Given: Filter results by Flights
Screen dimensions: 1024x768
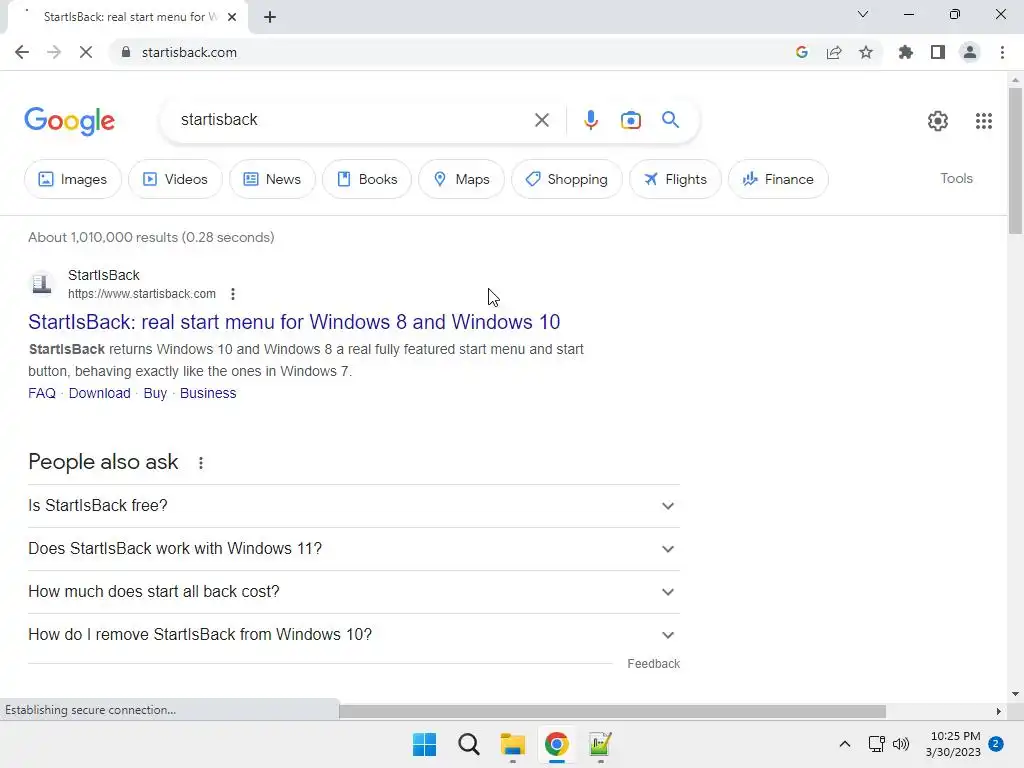Looking at the screenshot, I should [675, 179].
